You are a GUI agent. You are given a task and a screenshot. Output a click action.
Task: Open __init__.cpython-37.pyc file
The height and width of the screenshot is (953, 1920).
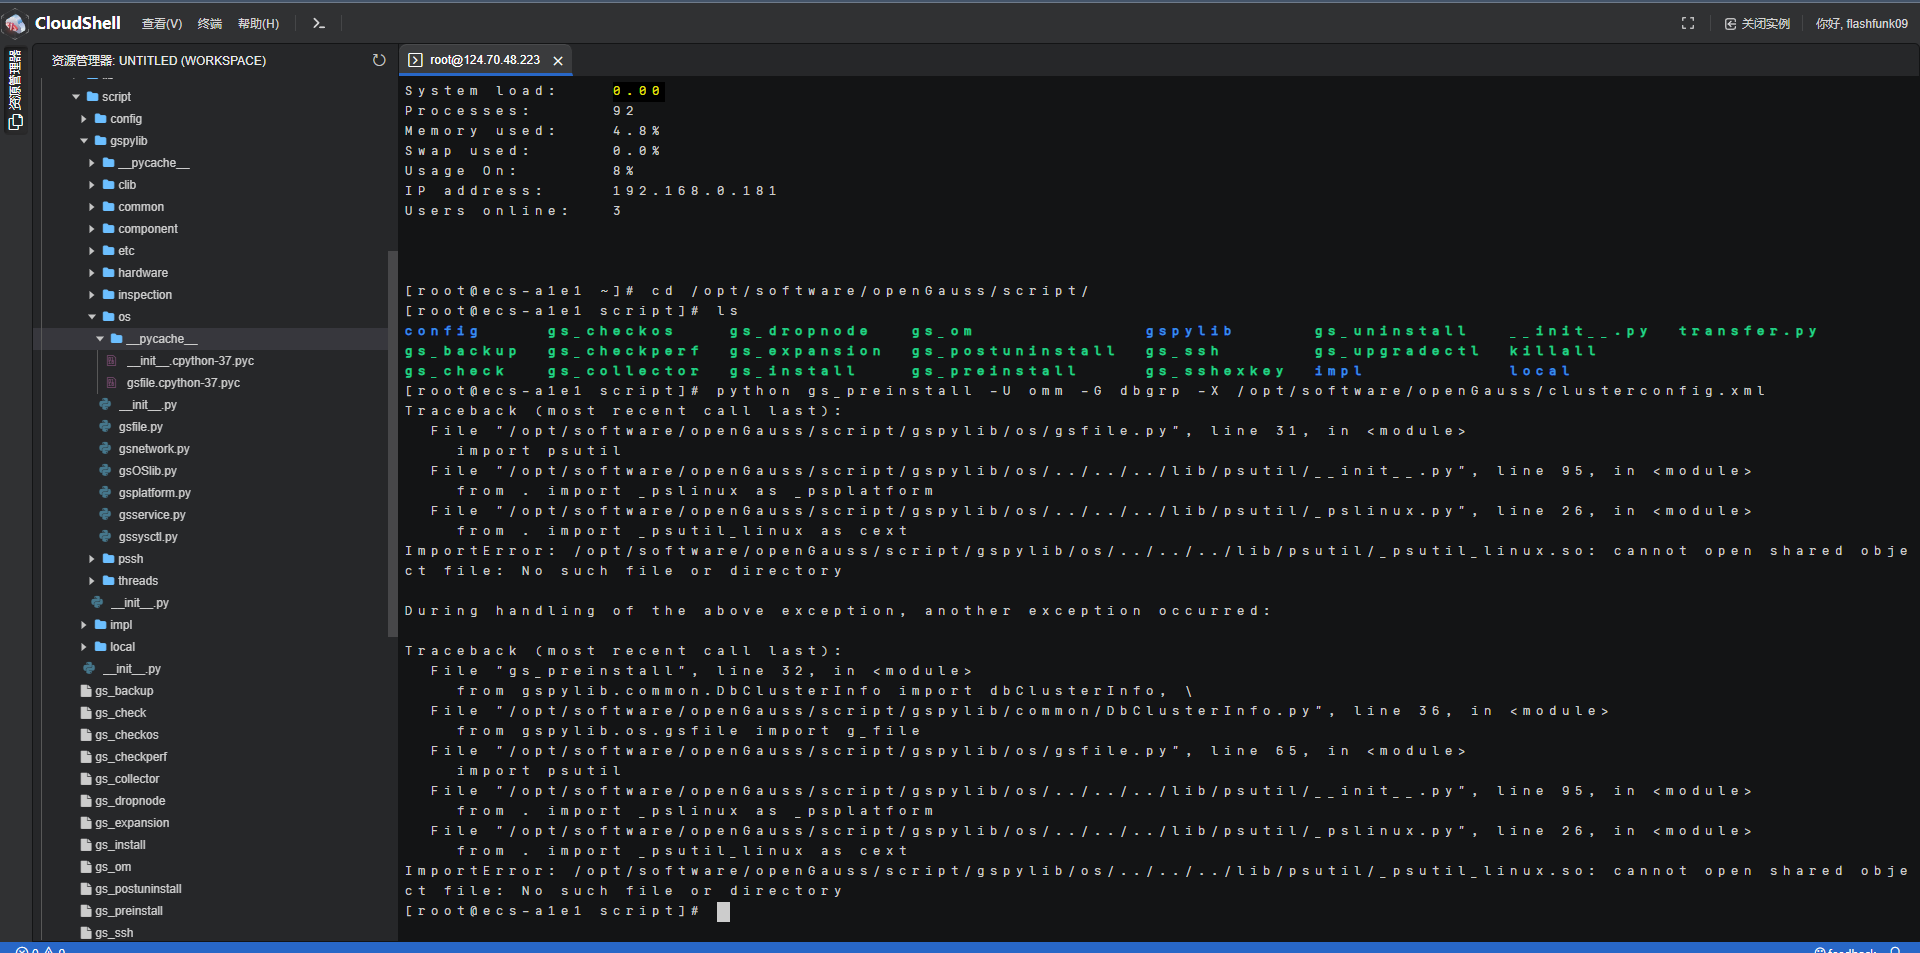(190, 361)
